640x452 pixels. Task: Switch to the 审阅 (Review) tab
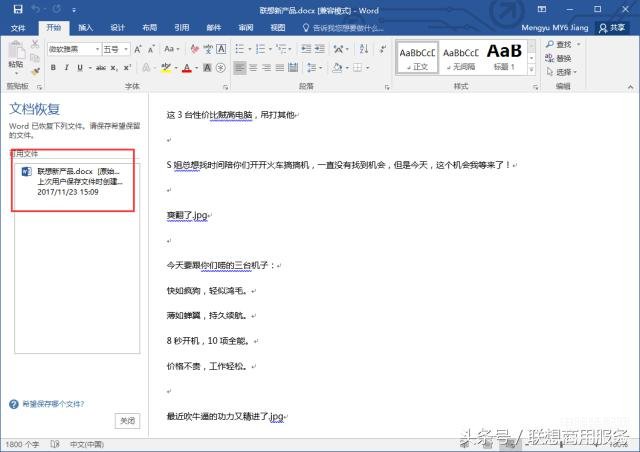pos(246,28)
